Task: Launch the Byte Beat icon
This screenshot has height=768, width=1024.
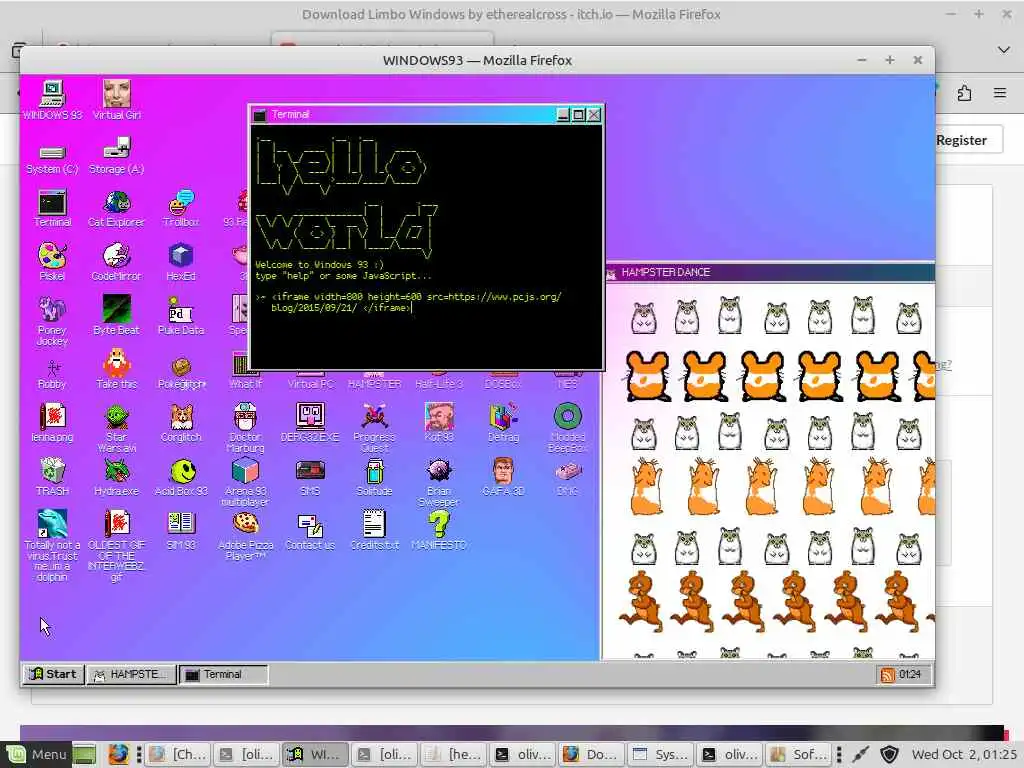Action: [x=116, y=315]
